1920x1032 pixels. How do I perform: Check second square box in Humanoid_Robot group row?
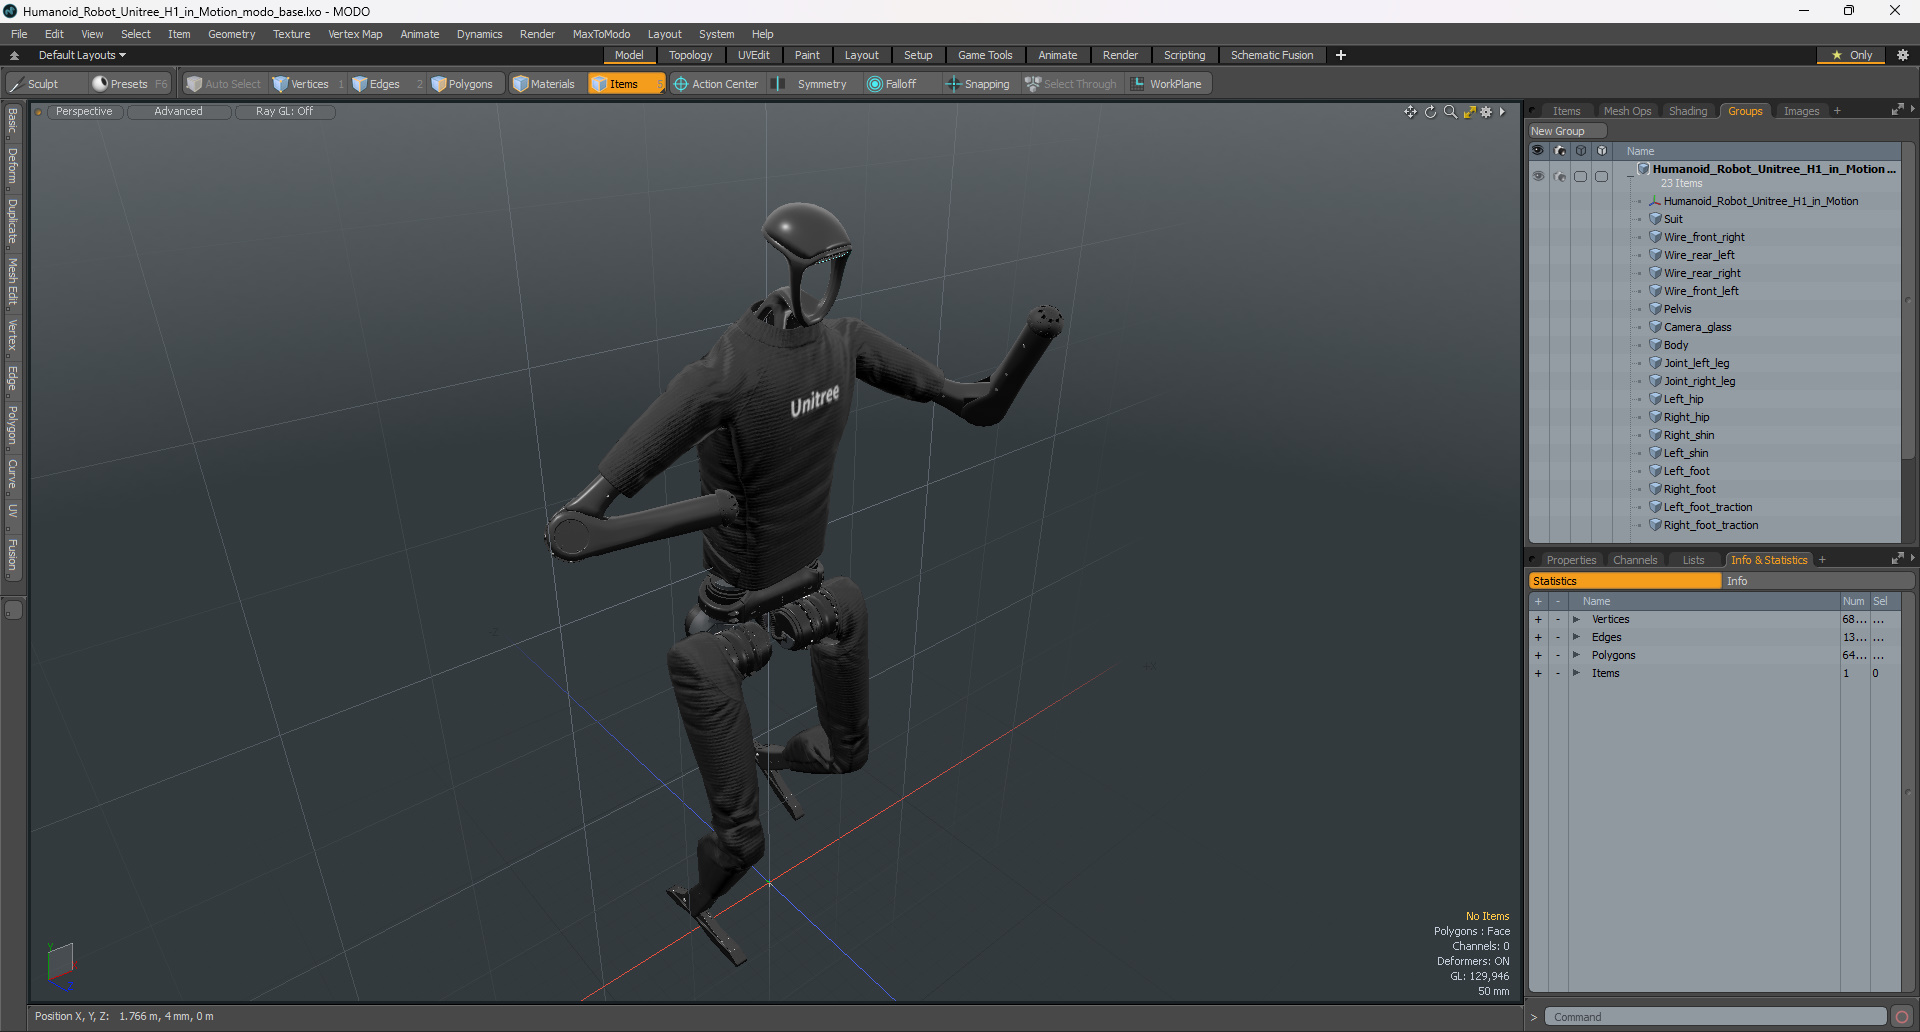coord(1601,176)
